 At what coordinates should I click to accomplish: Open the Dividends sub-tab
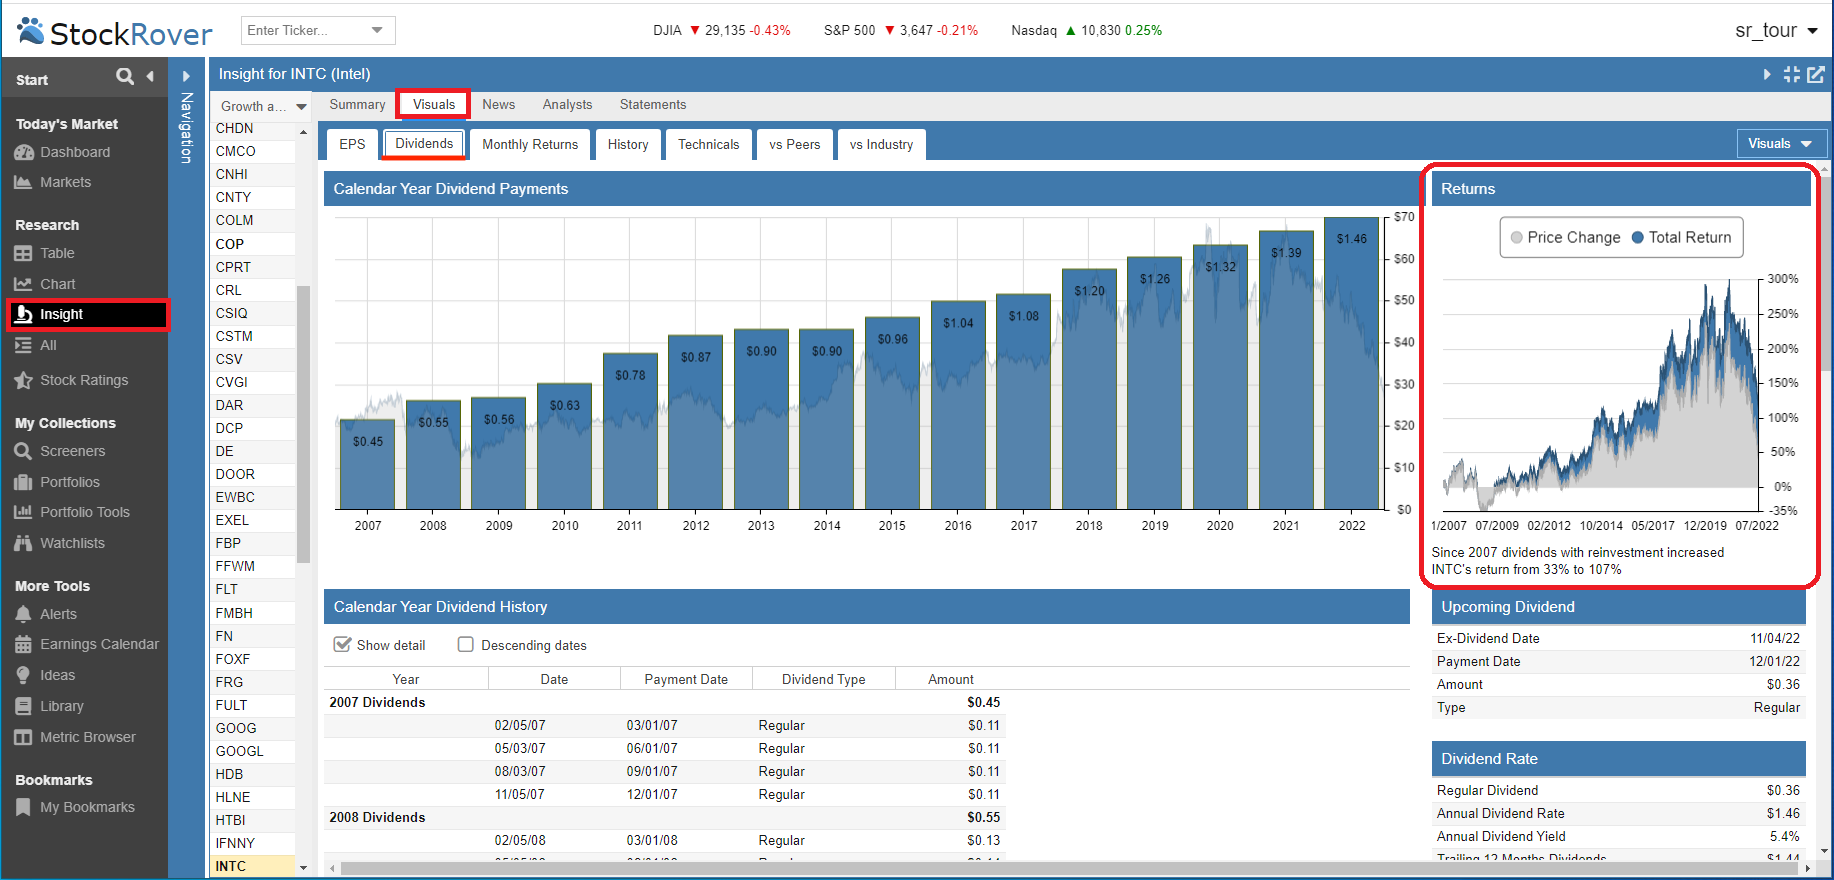424,143
